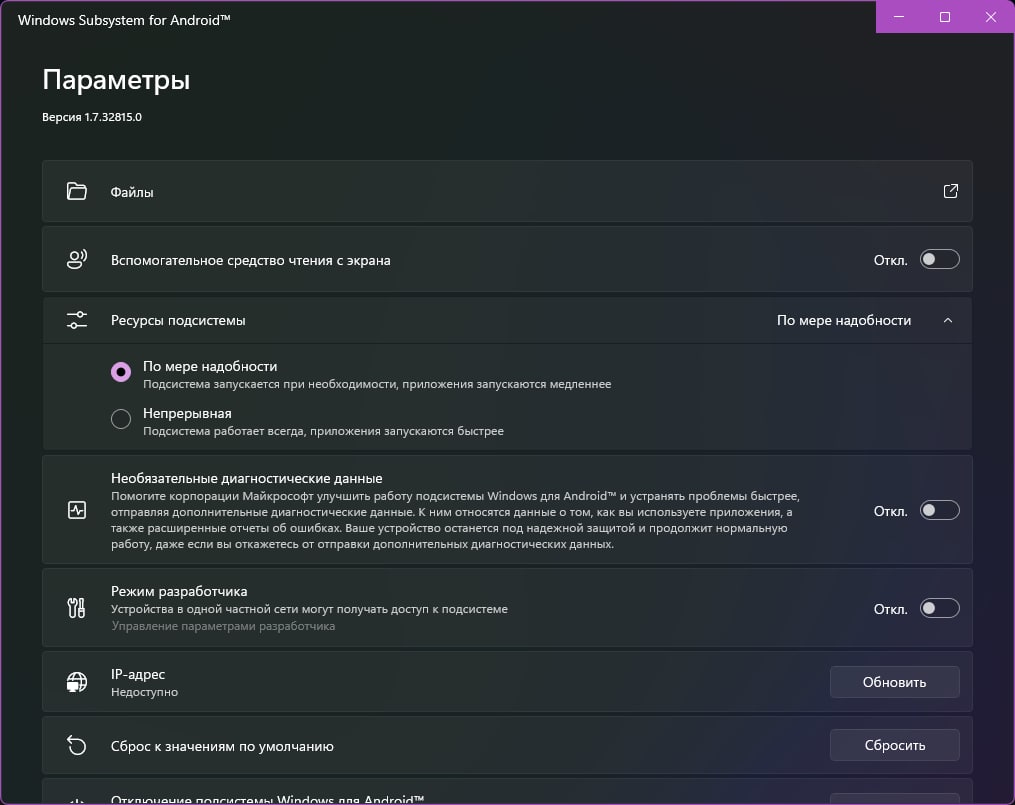
Task: Click the screen reader icon
Action: (77, 260)
